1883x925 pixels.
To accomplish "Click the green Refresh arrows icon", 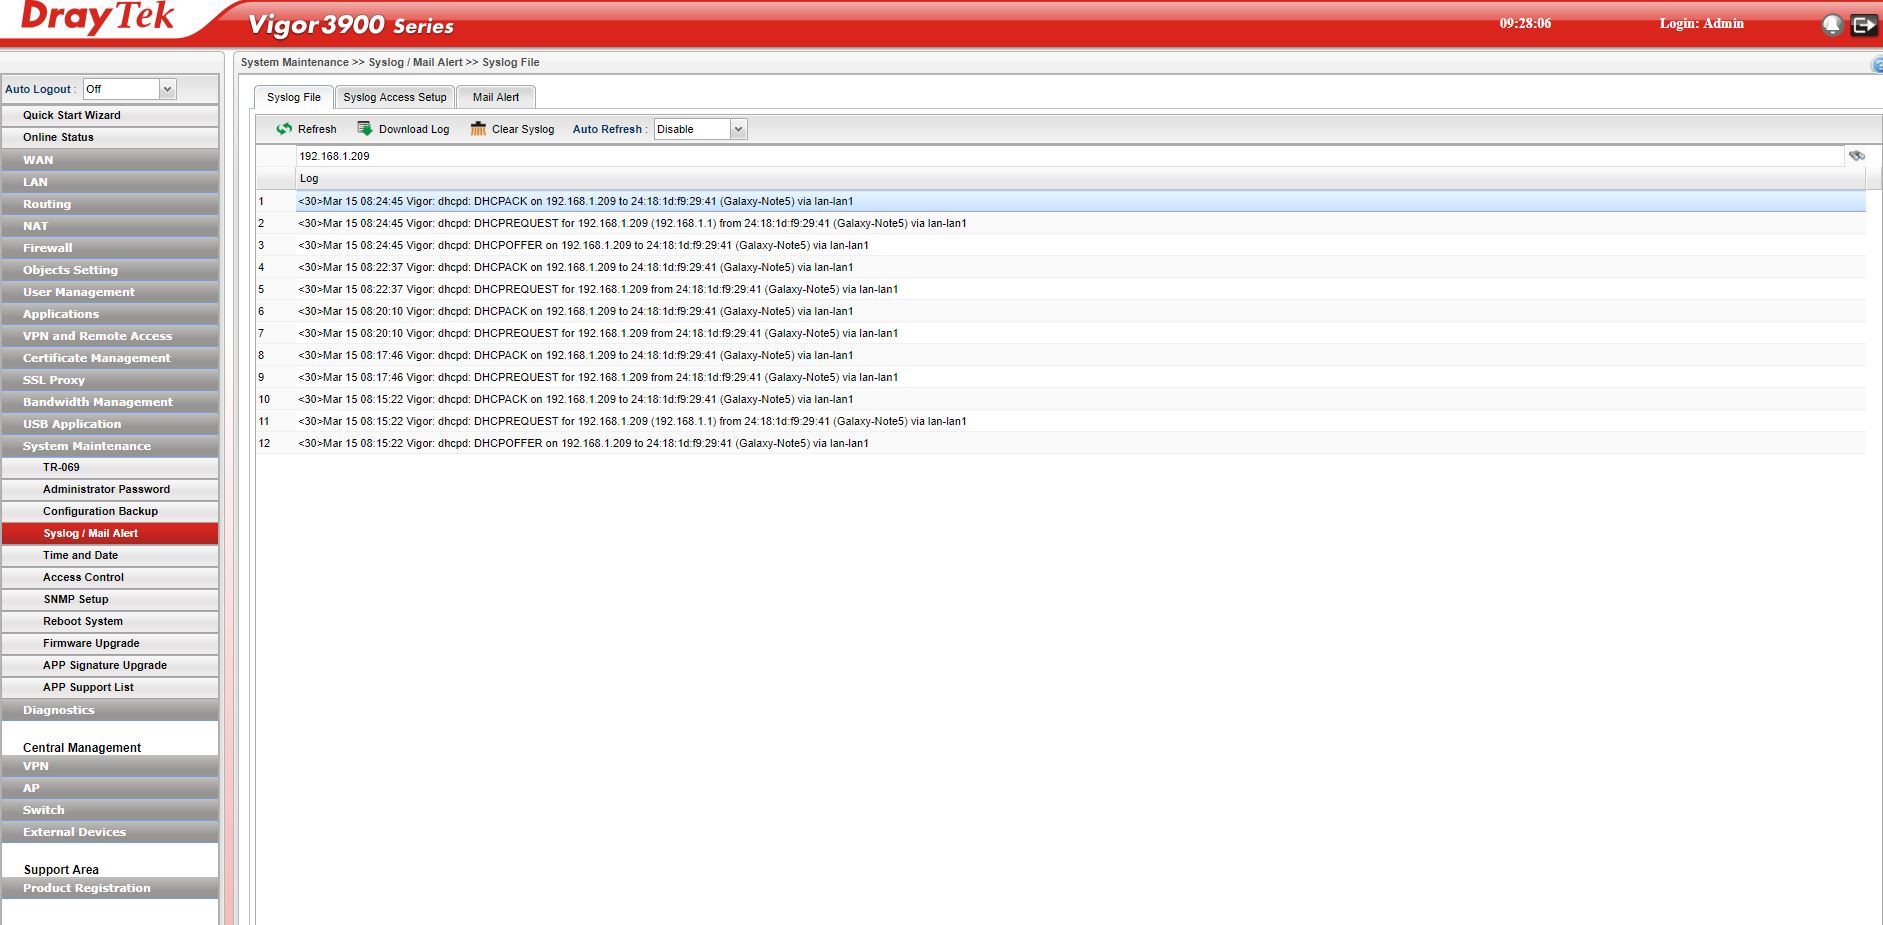I will 284,129.
